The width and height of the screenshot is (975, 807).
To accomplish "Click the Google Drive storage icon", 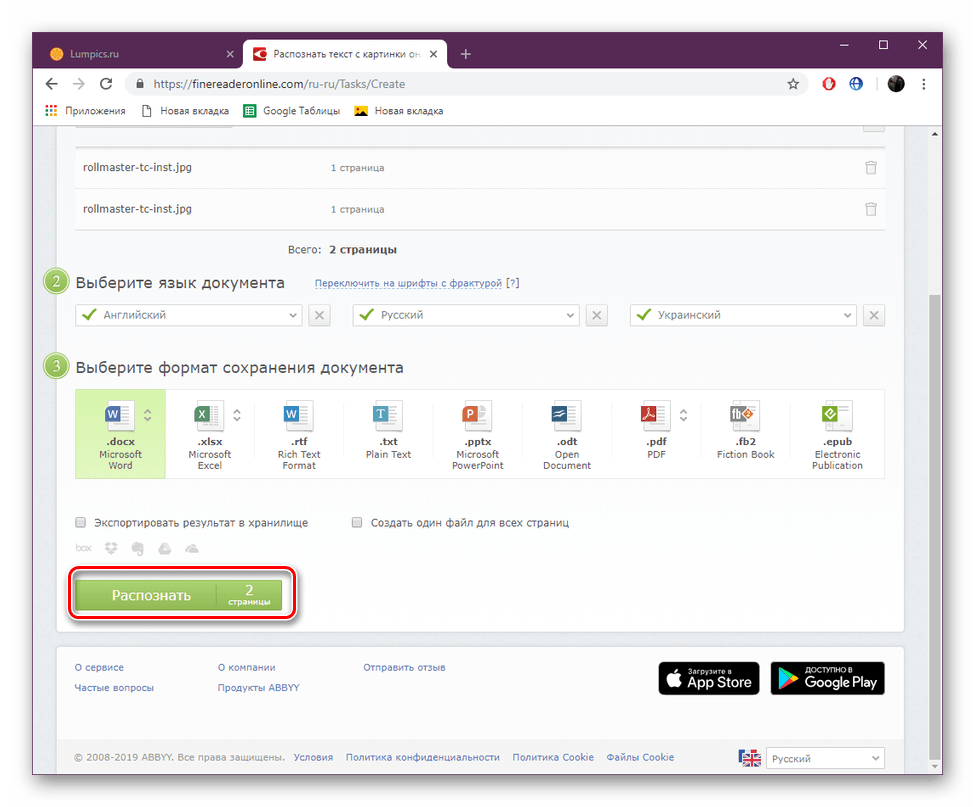I will tap(164, 548).
